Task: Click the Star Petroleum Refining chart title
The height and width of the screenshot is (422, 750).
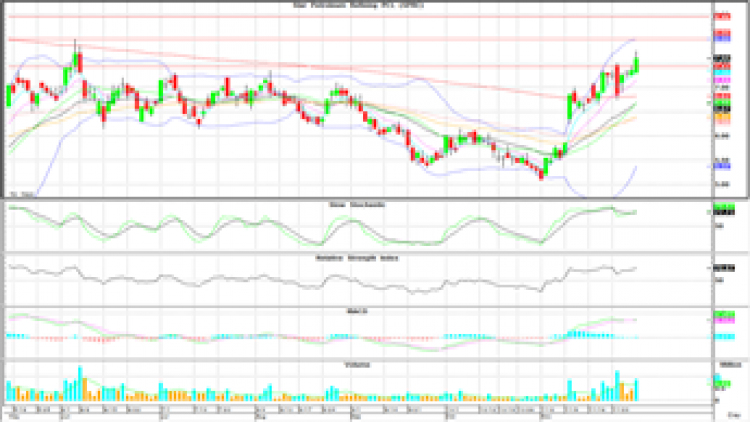Action: 359,5
